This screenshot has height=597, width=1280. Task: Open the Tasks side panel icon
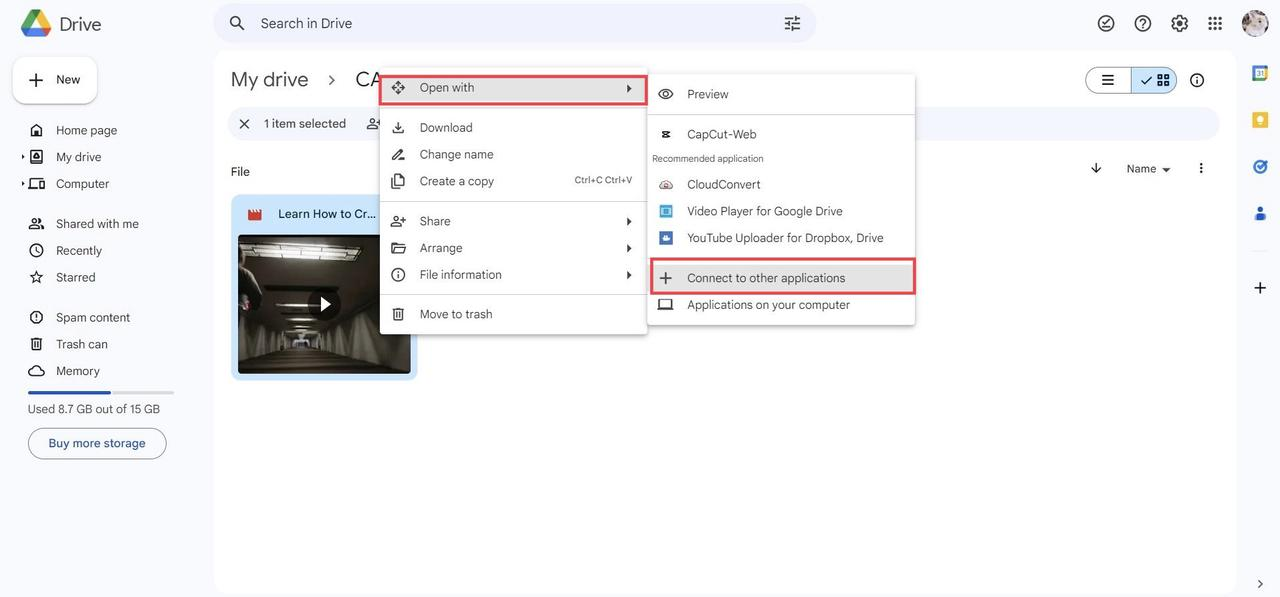point(1260,166)
